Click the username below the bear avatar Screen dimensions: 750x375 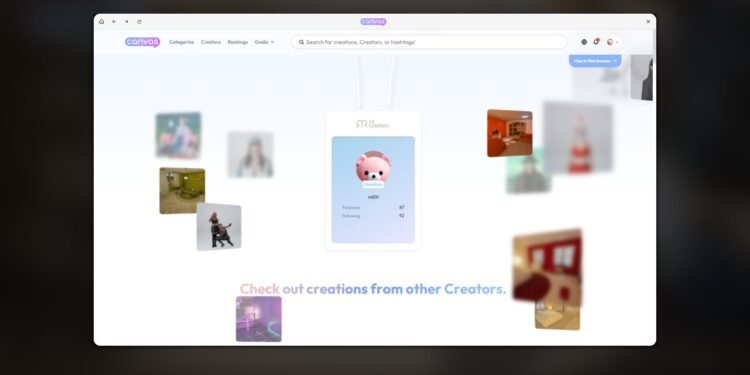[373, 197]
